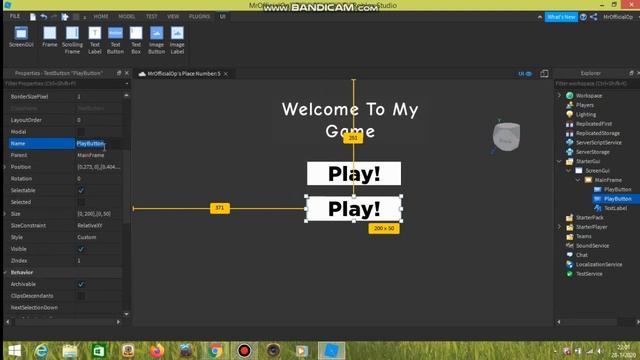Insert a Text Button element
The width and height of the screenshot is (640, 360).
tap(115, 40)
